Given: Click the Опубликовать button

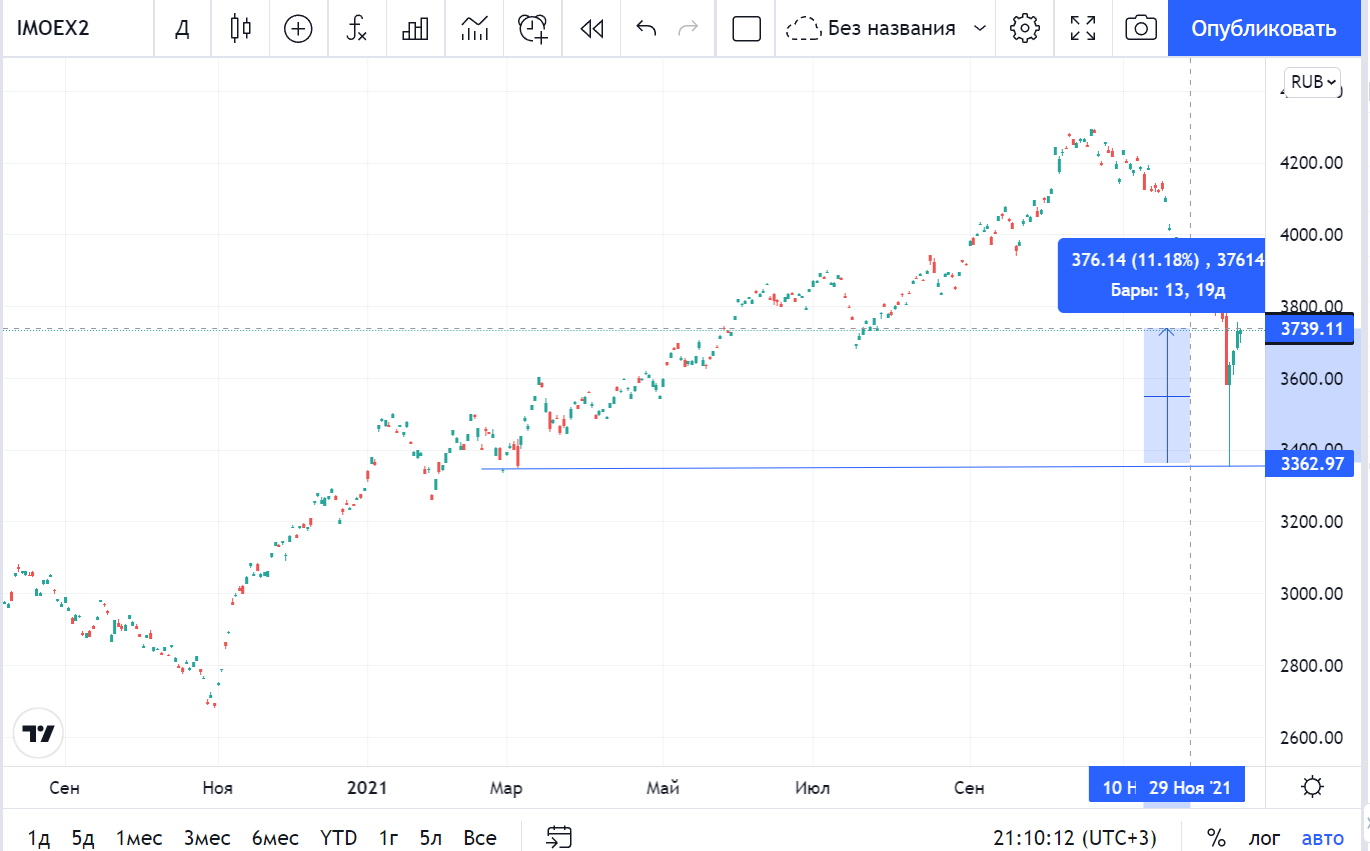Looking at the screenshot, I should click(1263, 28).
